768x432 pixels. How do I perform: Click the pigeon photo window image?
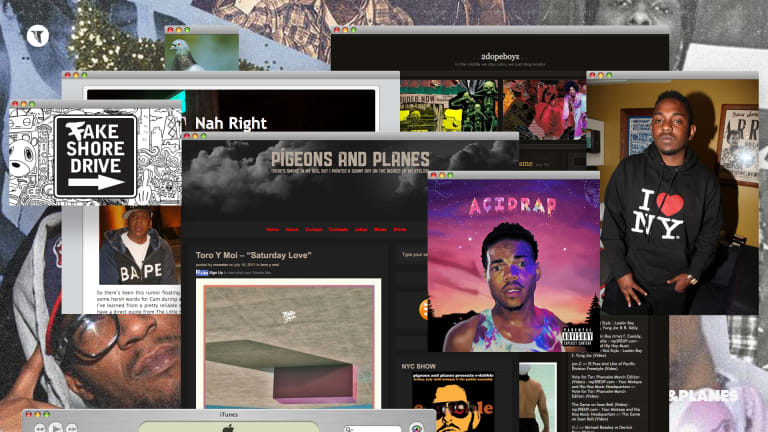tap(202, 52)
